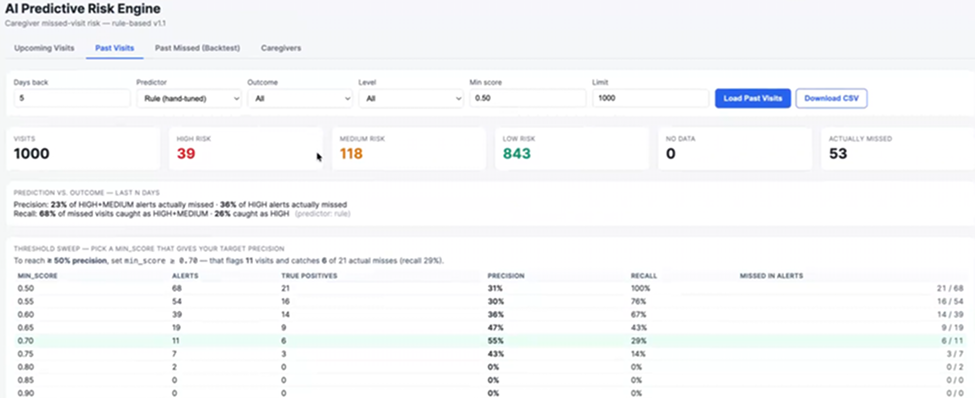975x398 pixels.
Task: Focus the Min score field
Action: click(x=527, y=98)
